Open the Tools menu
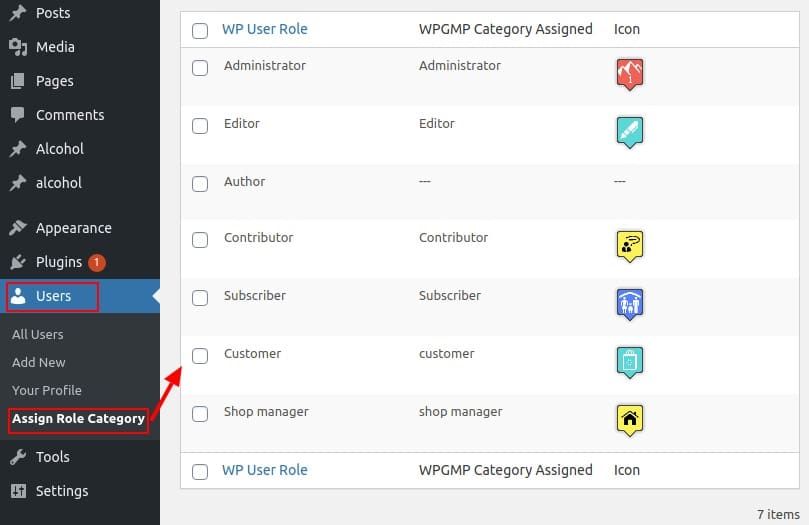The image size is (809, 525). 53,457
